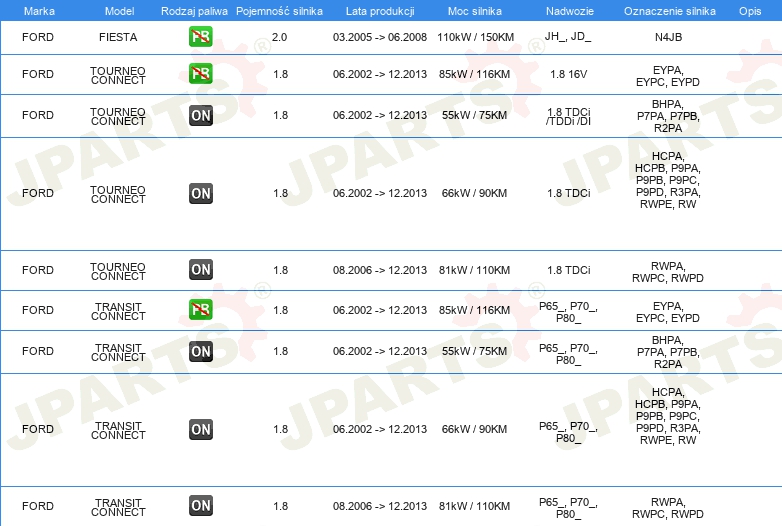Select the 110kW / 150KM power cell
782x526 pixels.
(475, 37)
